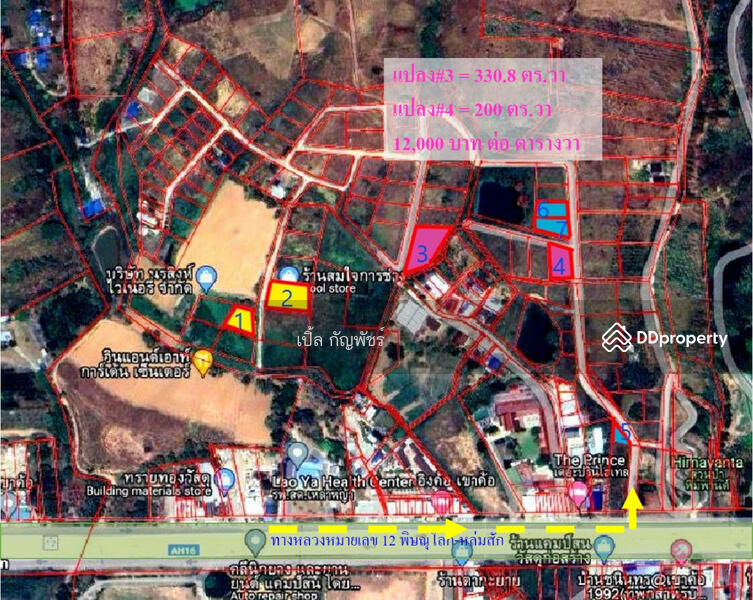Click the บริษัท นรสิงห์ ไวเนอรี่ จำกัด label
The image size is (753, 600).
[x=150, y=281]
